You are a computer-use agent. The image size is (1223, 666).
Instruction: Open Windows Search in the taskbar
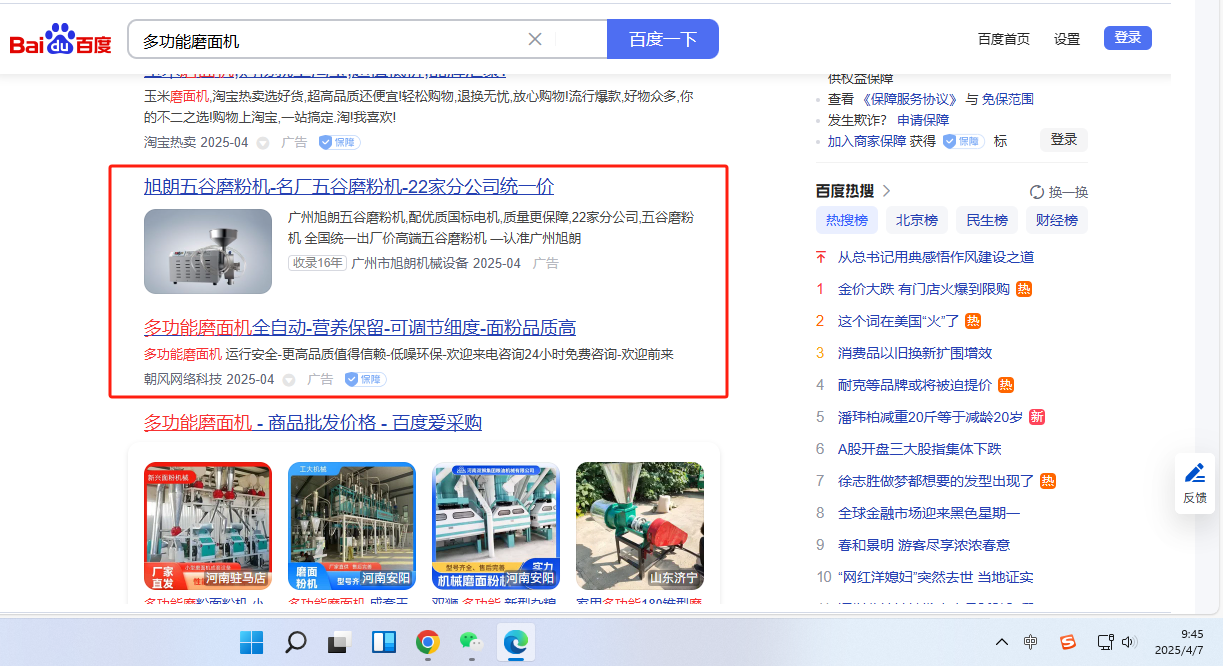pos(296,642)
